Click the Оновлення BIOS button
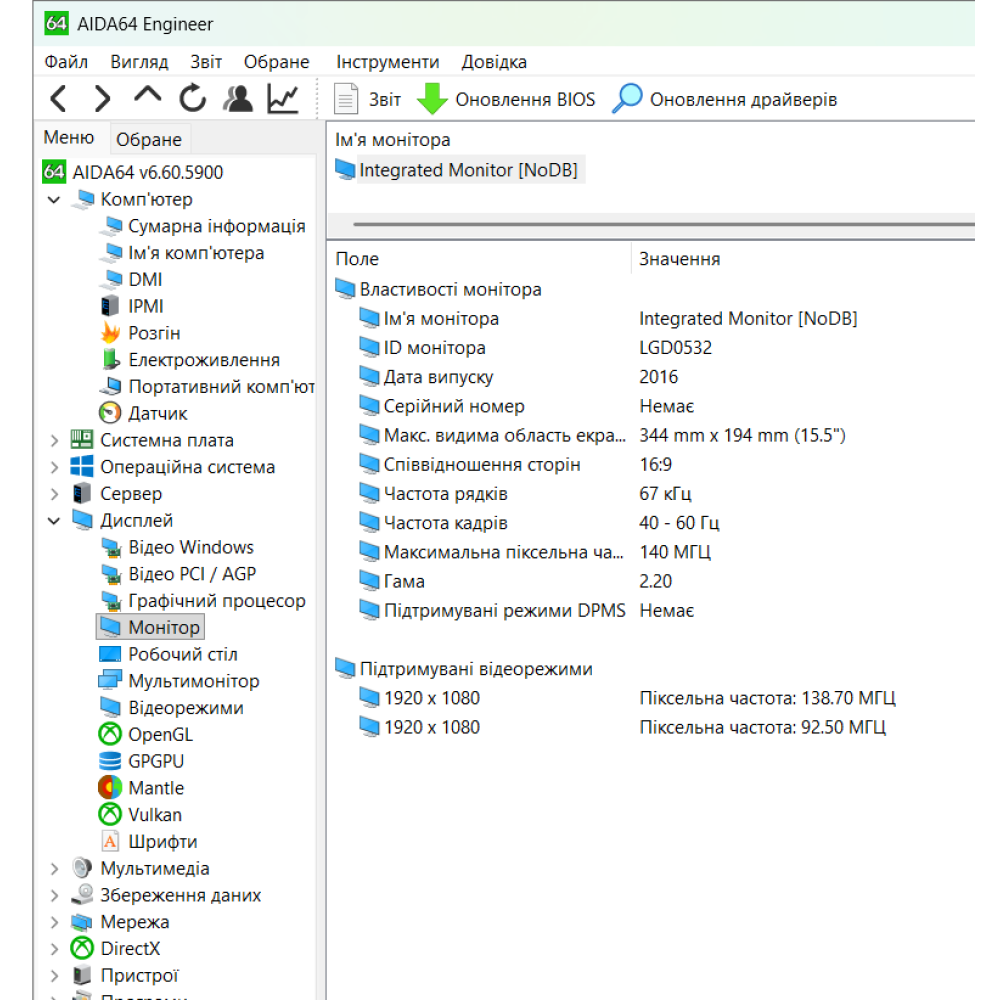 coord(526,99)
